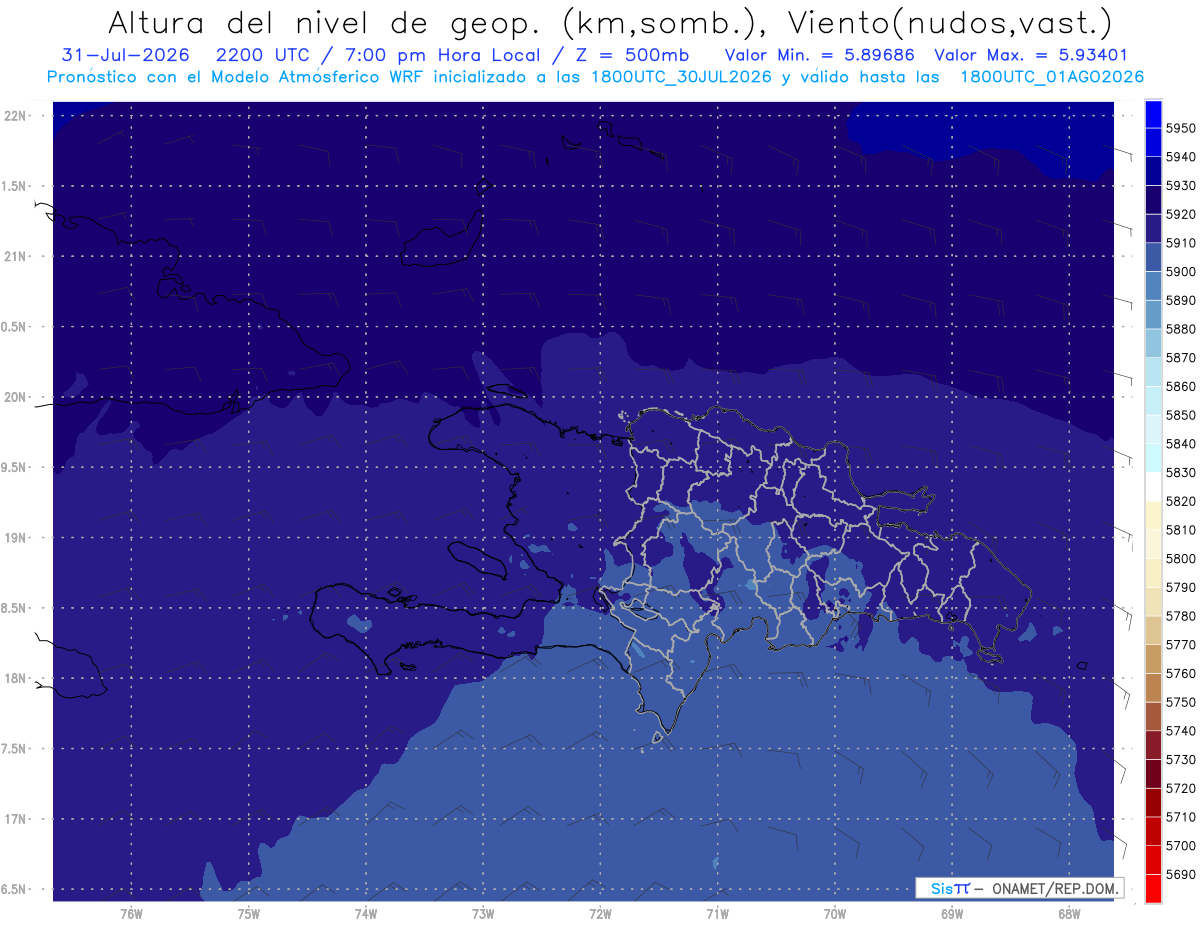Click the colorbar label '5910'
1200x927 pixels.
pyautogui.click(x=1180, y=243)
